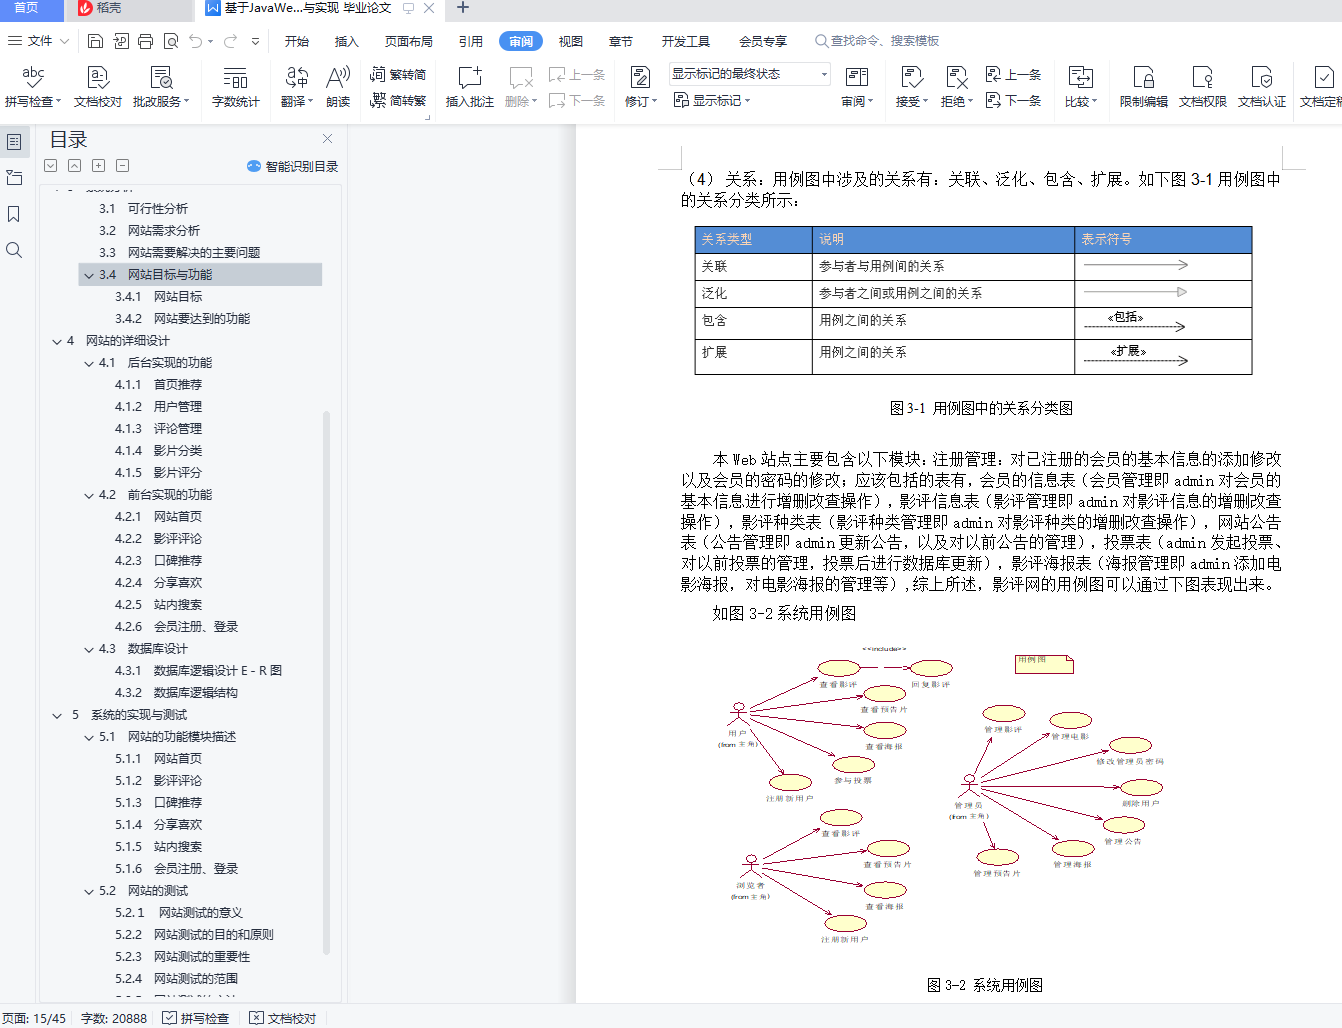Run the 拼写检查 spell check tool

(32, 86)
